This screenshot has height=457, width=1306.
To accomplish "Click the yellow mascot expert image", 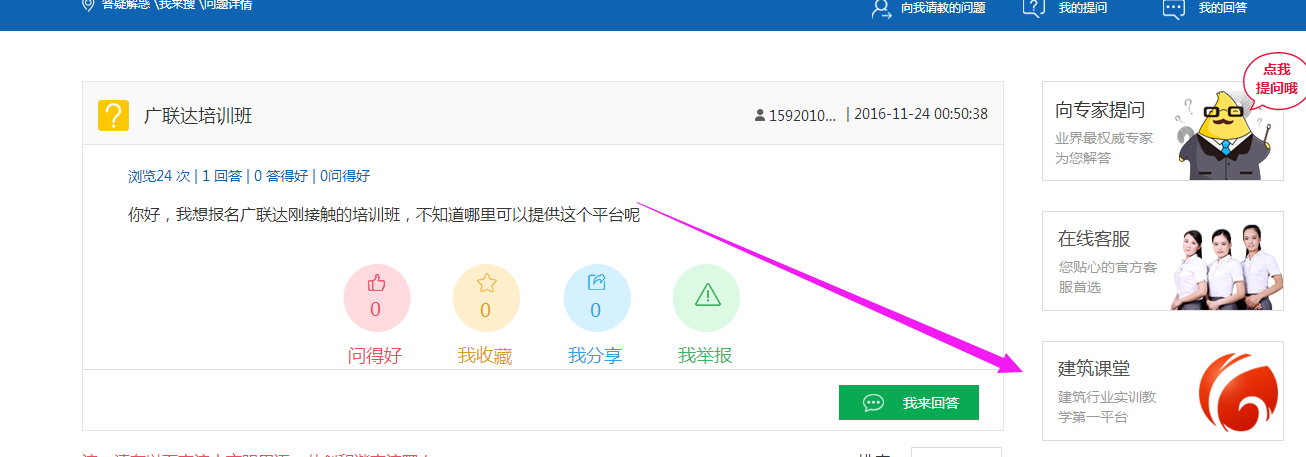I will (x=1222, y=133).
